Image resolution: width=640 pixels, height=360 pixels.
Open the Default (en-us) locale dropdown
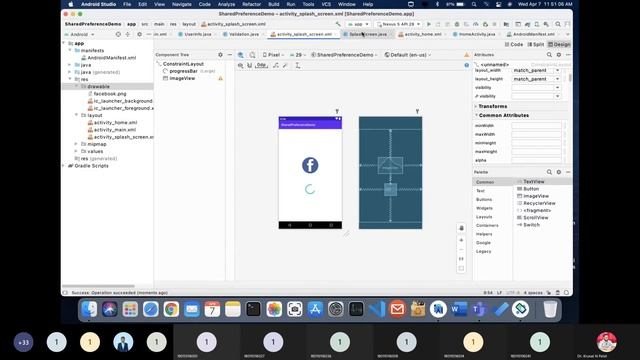[x=408, y=55]
